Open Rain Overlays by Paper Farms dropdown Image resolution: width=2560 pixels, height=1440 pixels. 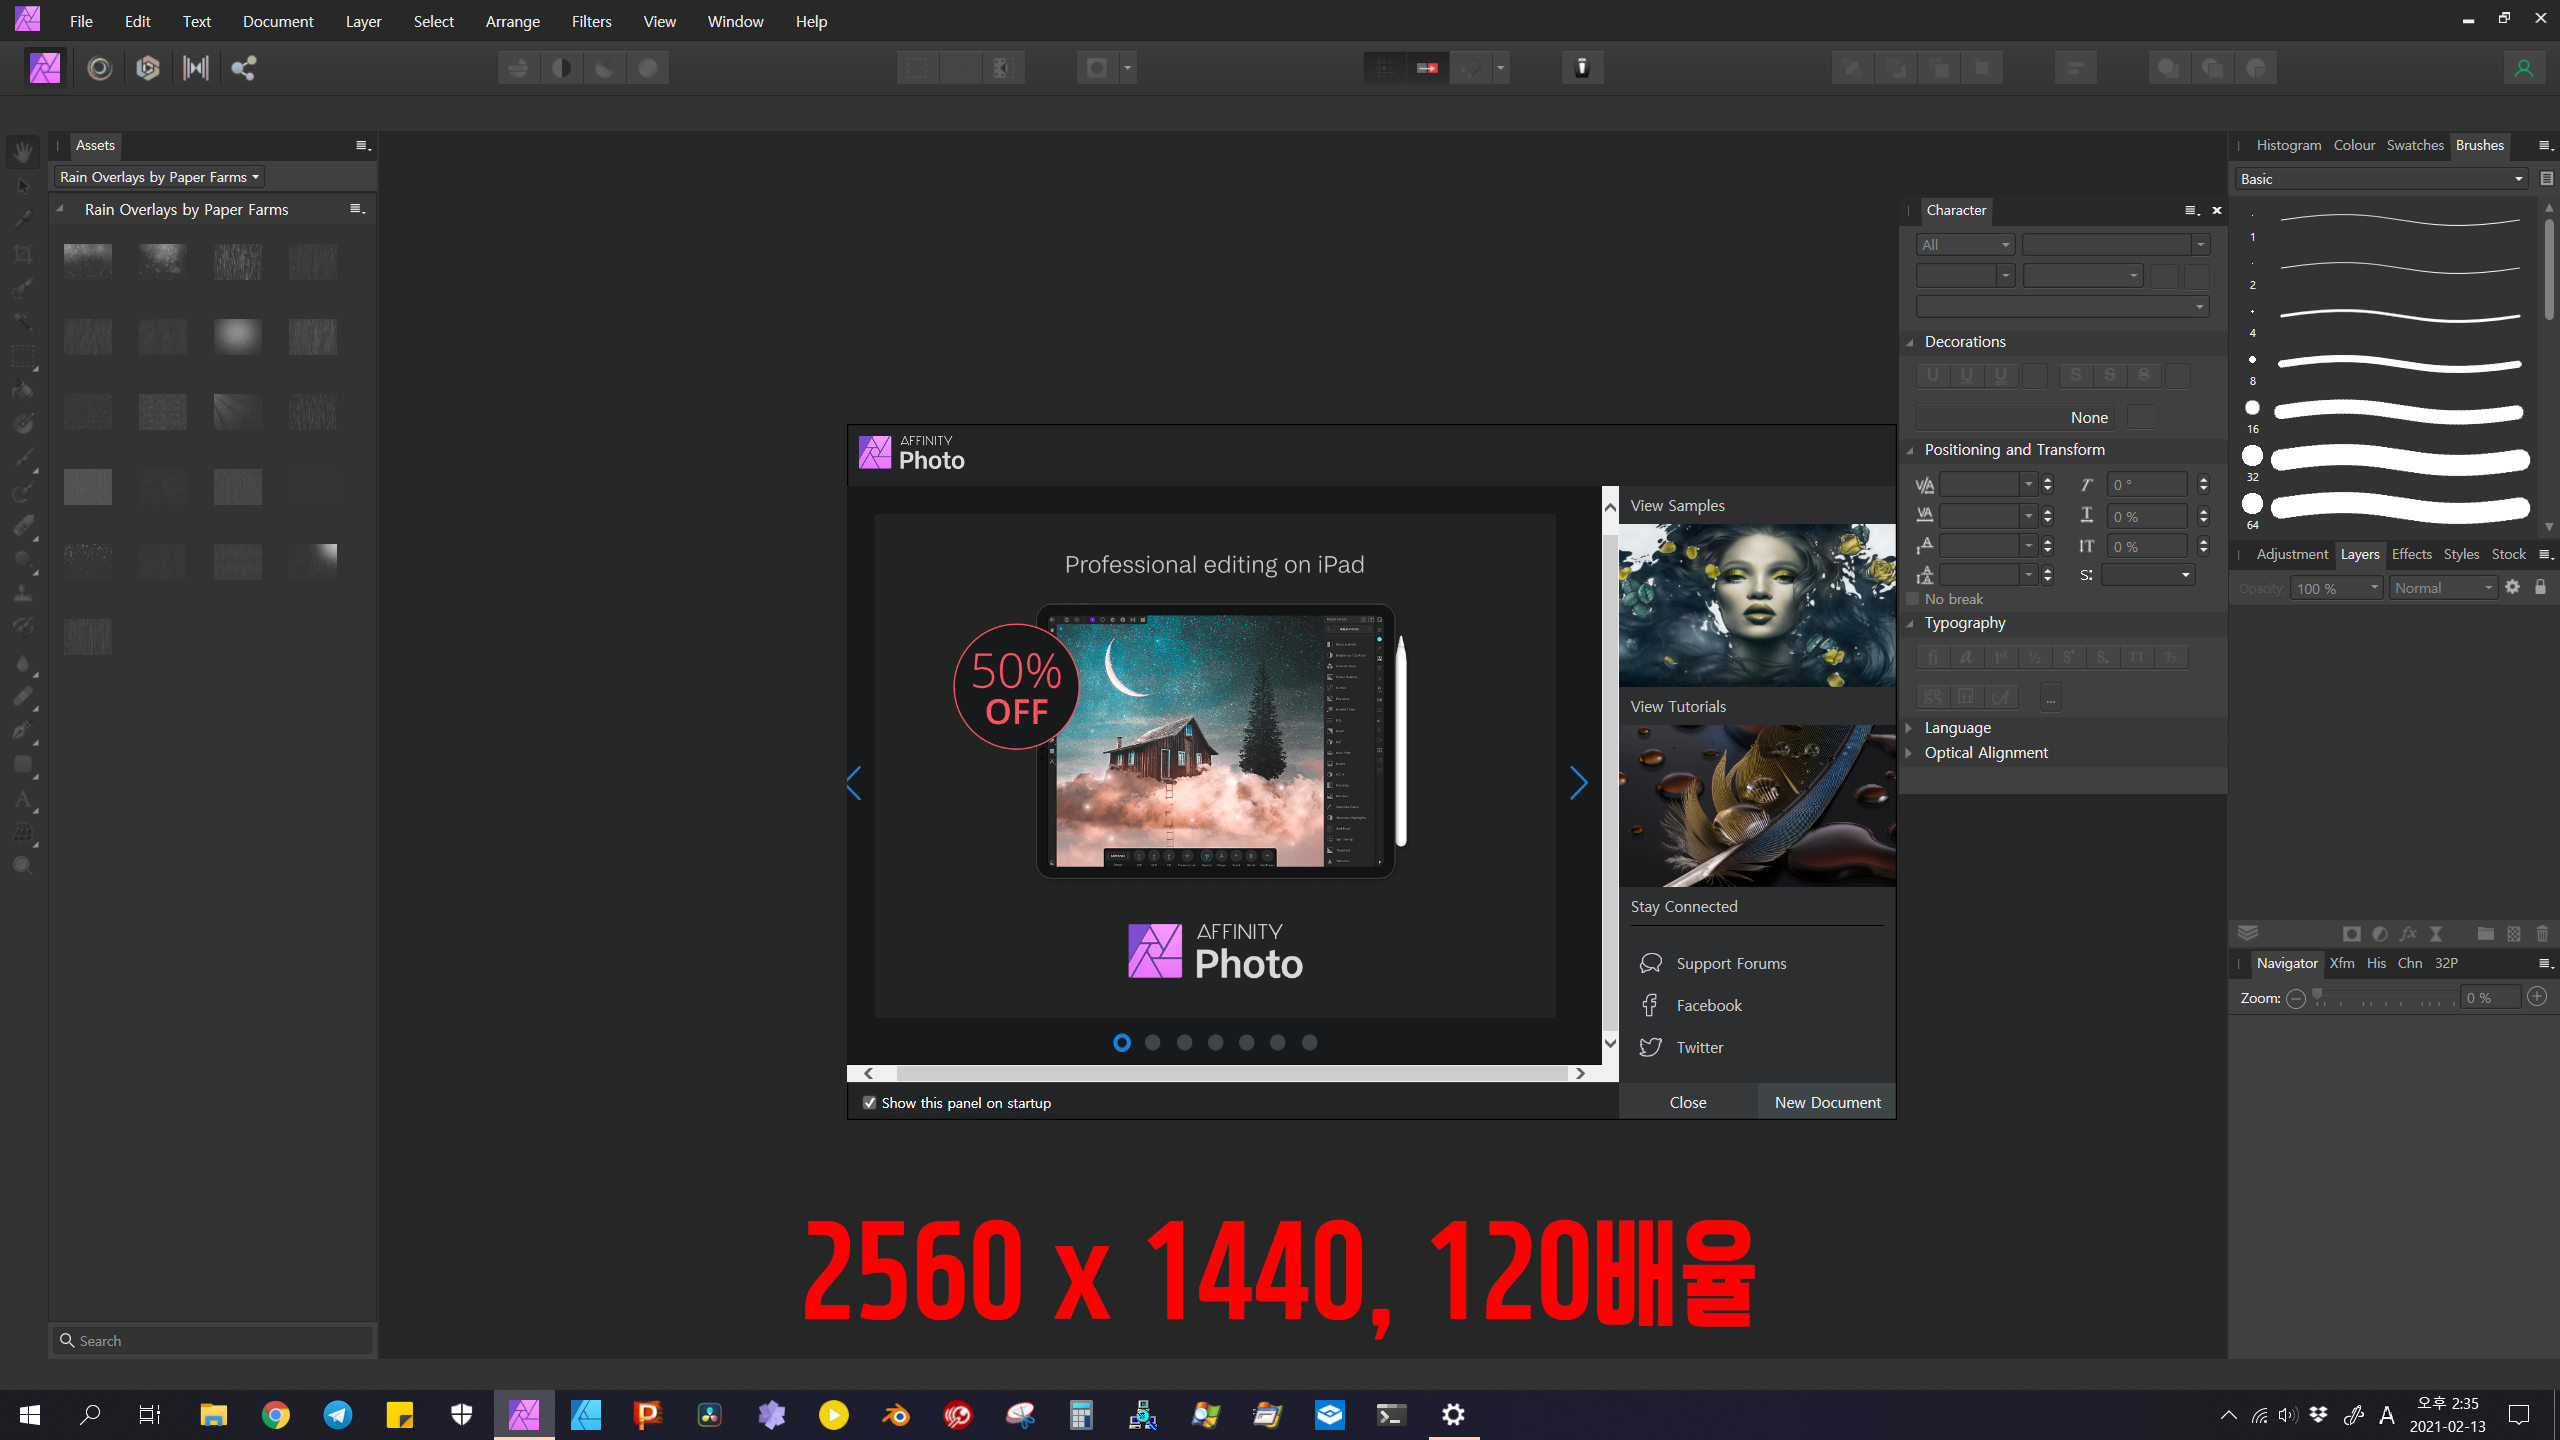pyautogui.click(x=159, y=177)
